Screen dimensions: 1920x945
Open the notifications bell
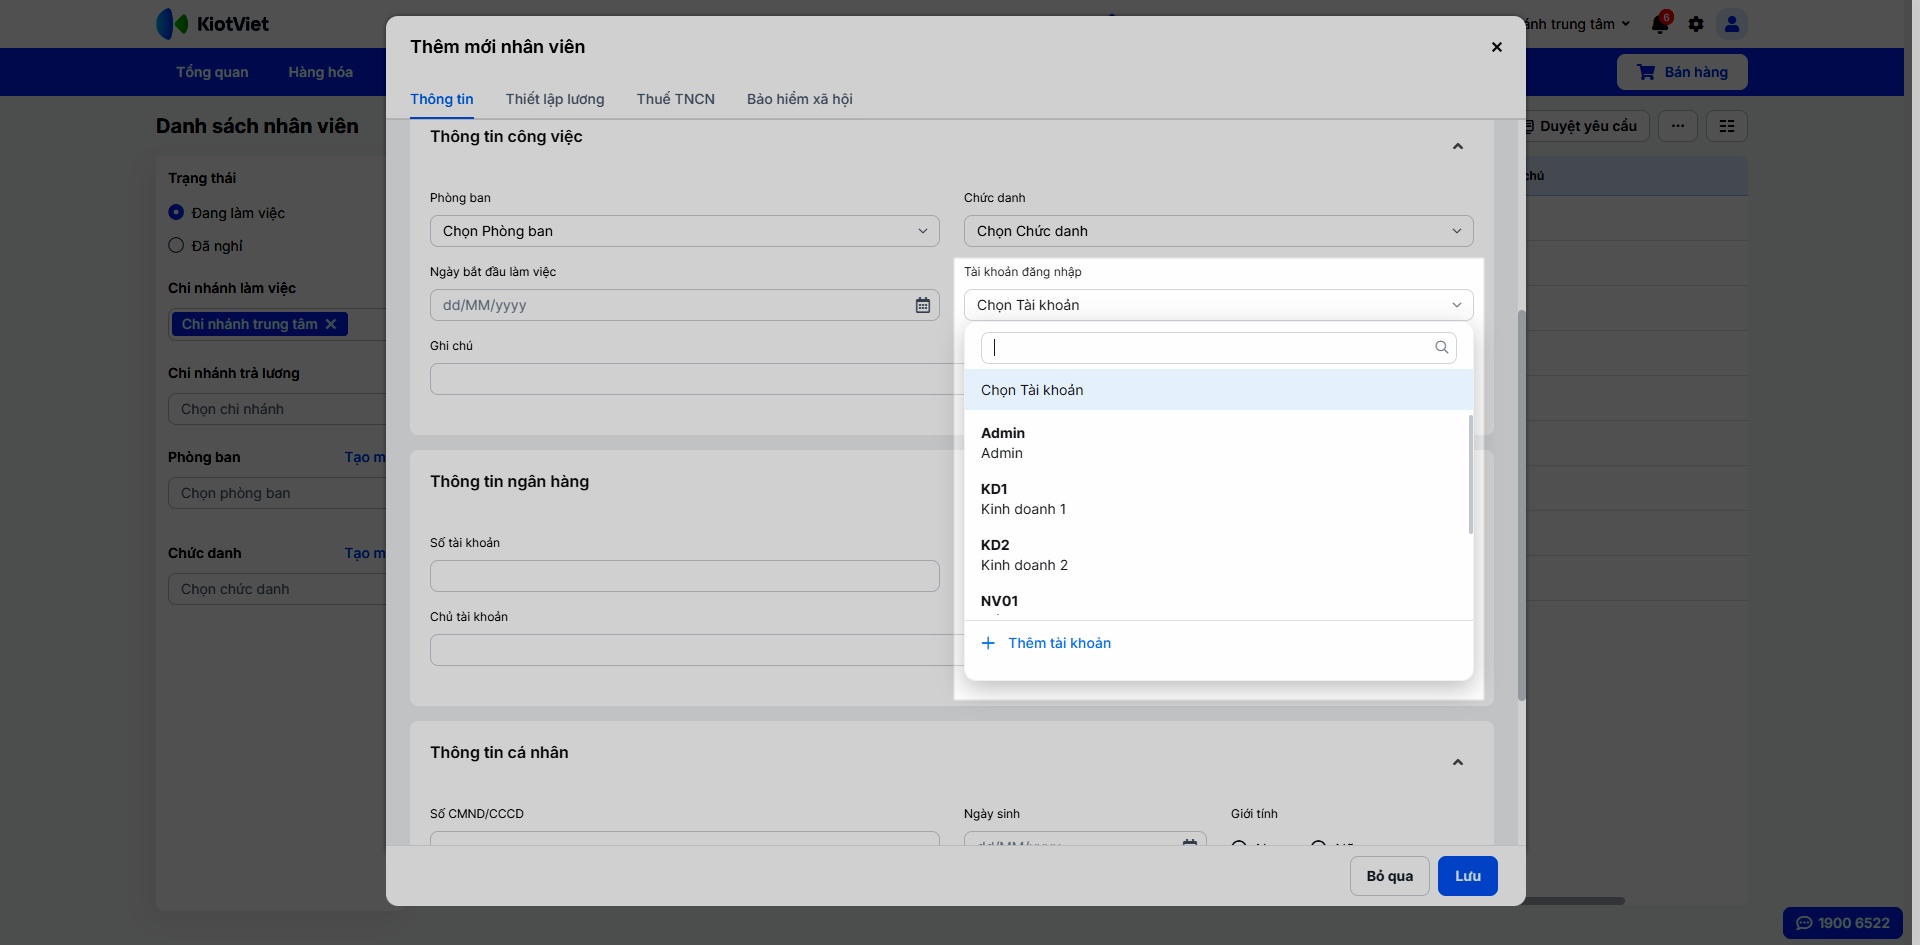(1660, 24)
